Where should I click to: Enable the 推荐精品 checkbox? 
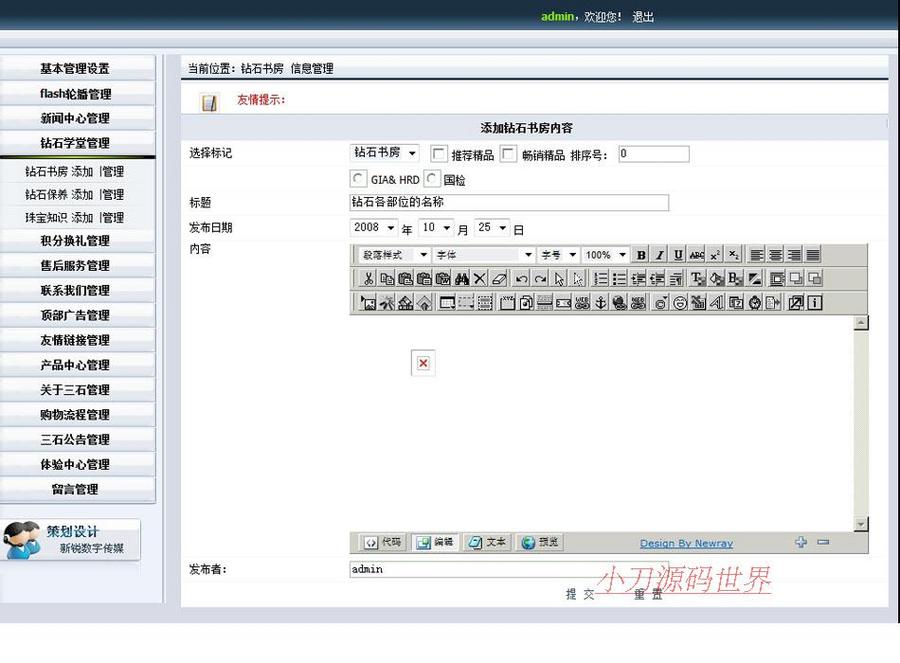(439, 154)
